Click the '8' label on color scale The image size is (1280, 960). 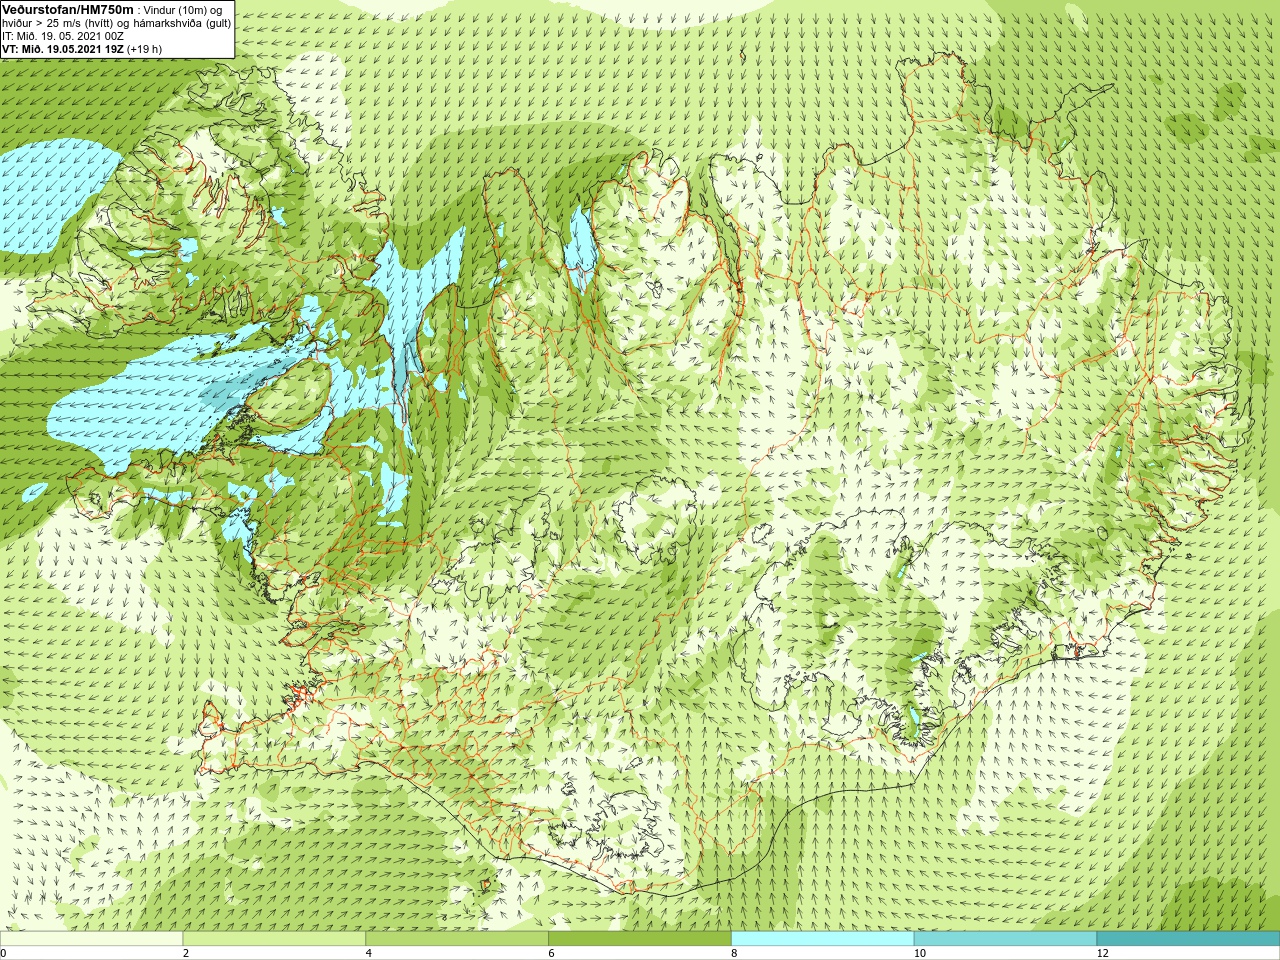[x=734, y=953]
